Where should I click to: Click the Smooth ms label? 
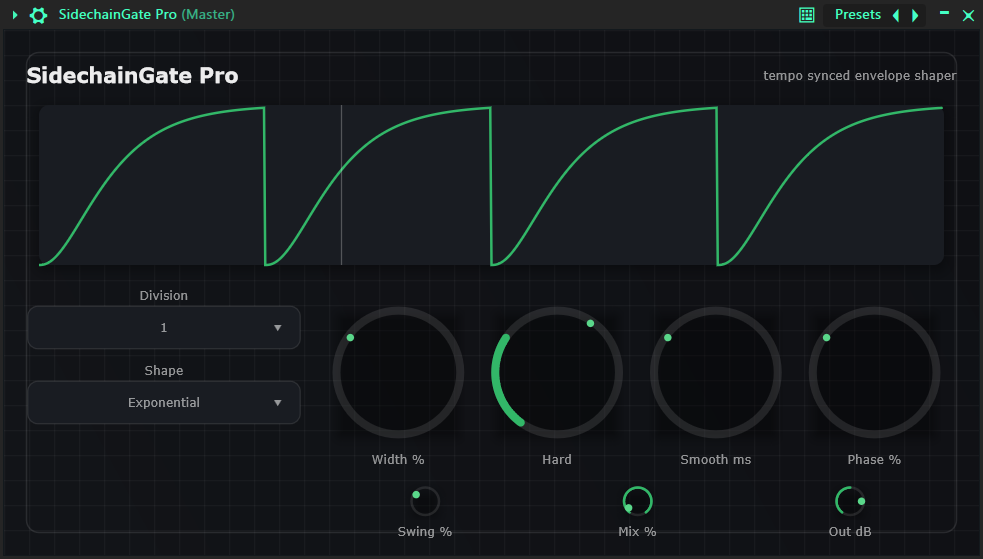715,459
